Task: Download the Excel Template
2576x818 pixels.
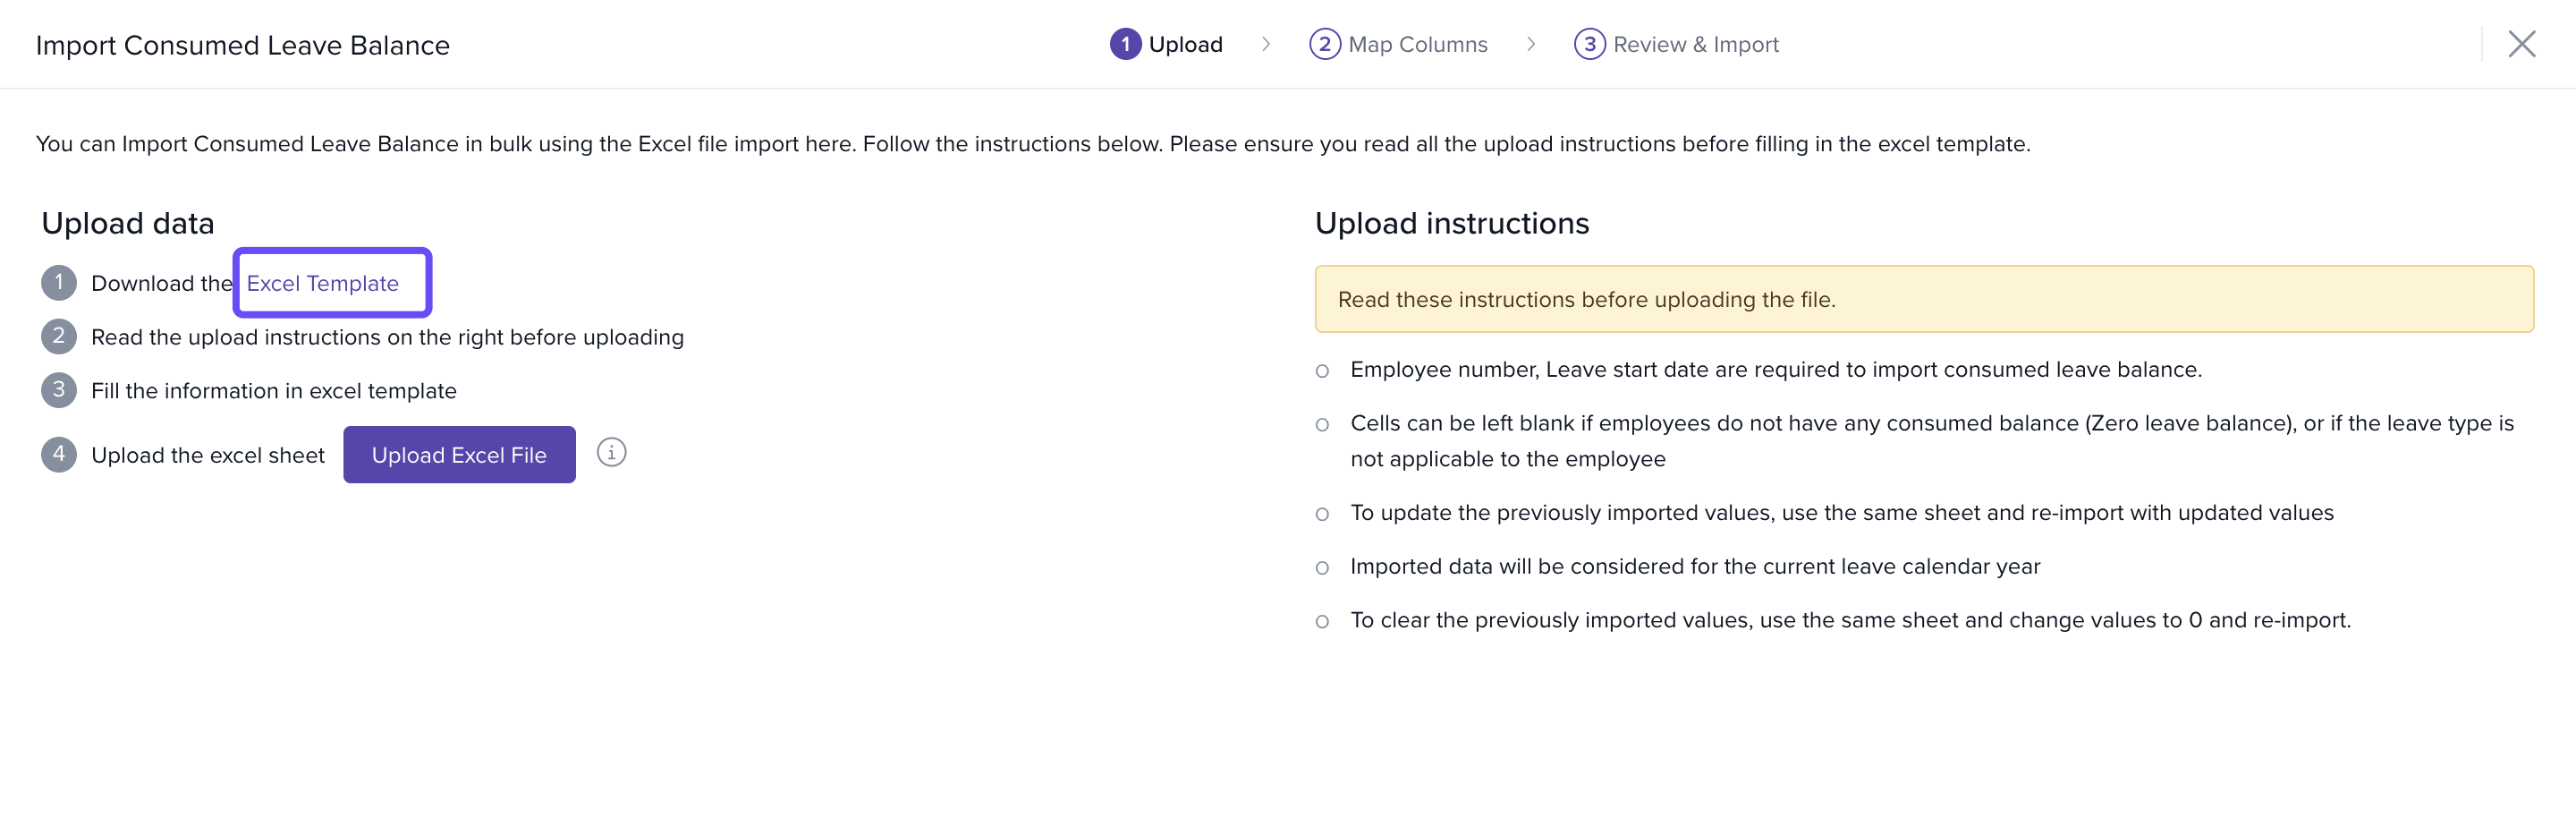Action: click(x=322, y=283)
